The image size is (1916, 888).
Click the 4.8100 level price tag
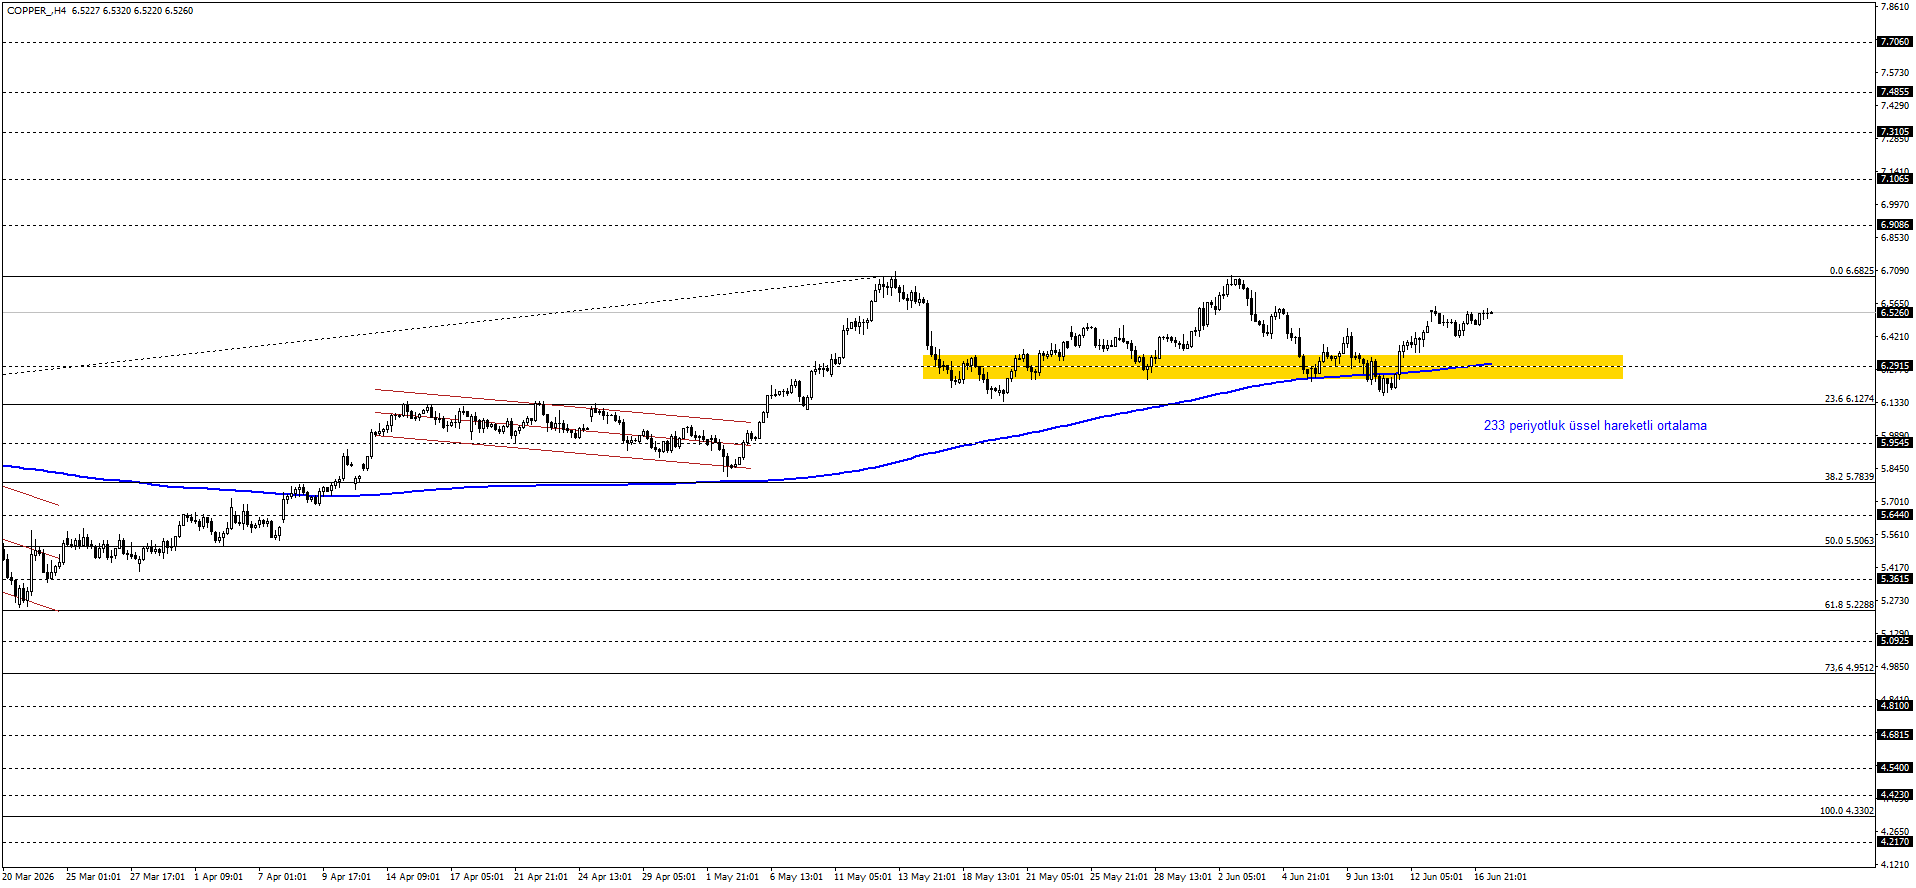pyautogui.click(x=1895, y=706)
